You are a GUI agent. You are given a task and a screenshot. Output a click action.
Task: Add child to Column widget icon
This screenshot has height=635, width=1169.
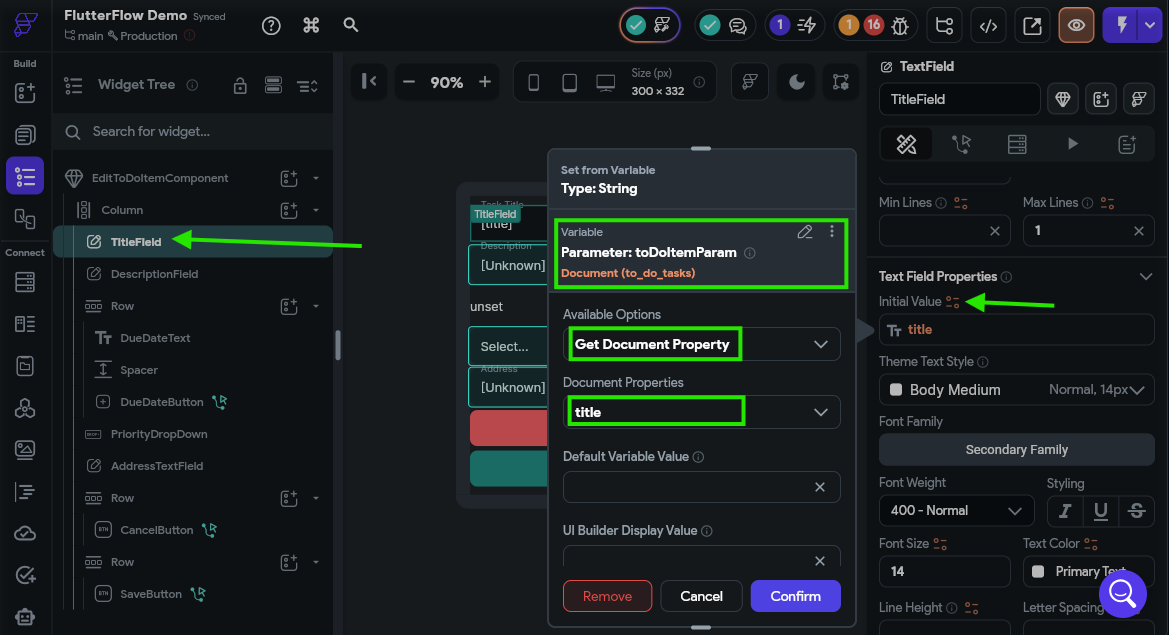click(x=289, y=210)
